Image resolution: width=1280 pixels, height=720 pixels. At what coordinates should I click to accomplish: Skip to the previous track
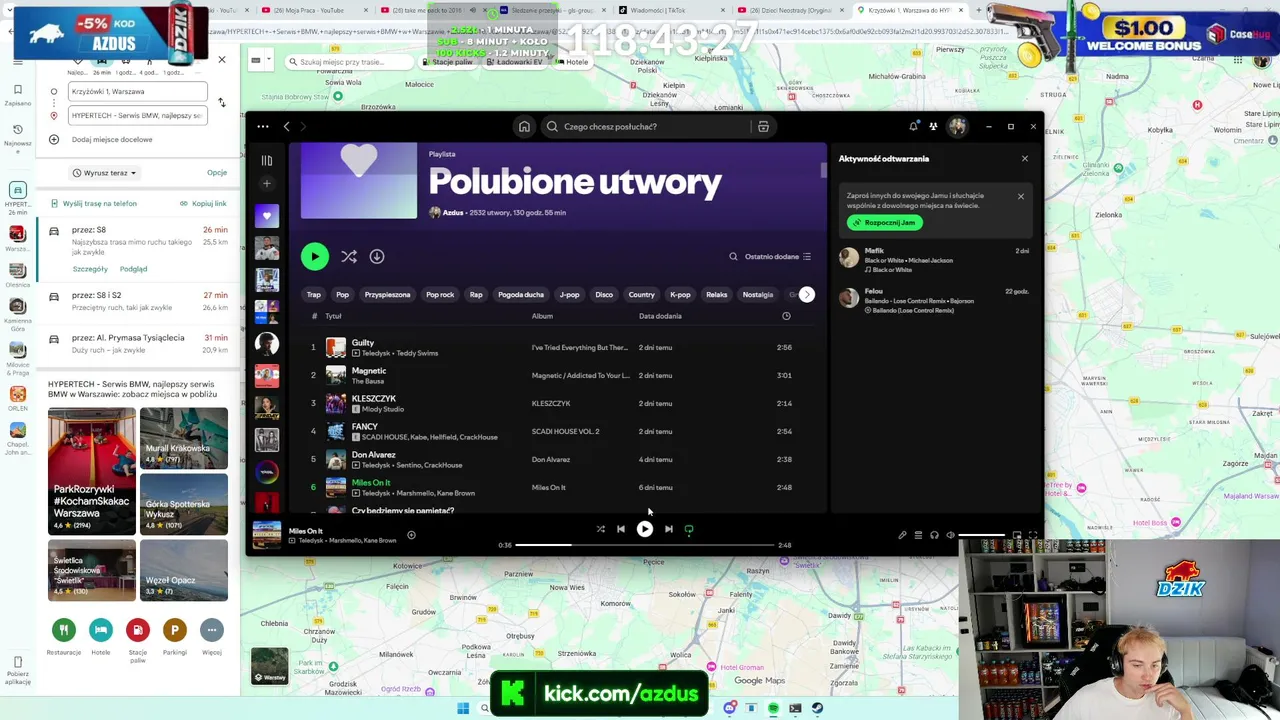coord(621,530)
